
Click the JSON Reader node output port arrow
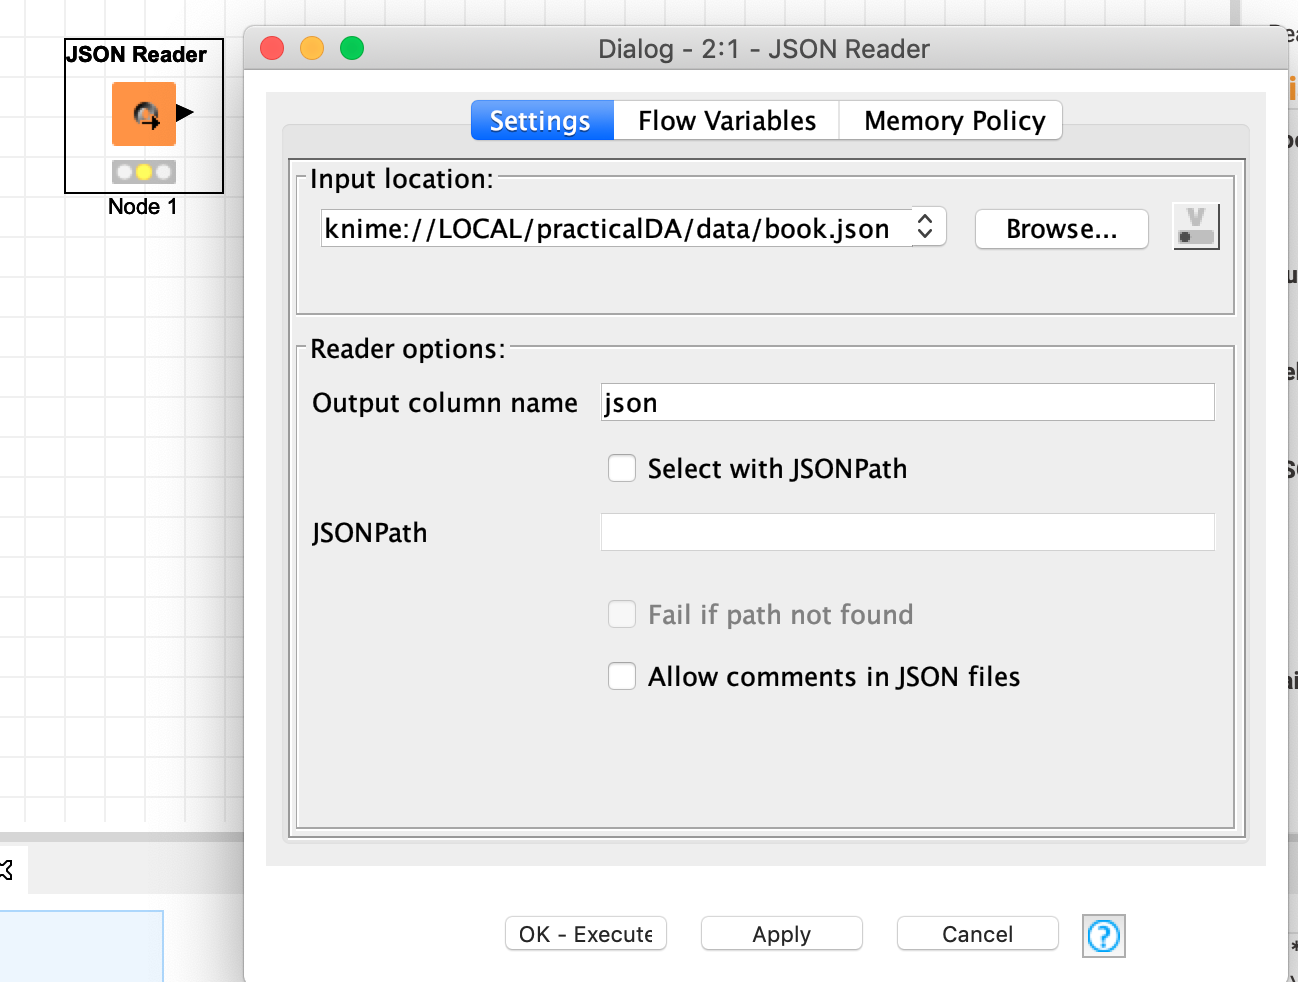(x=185, y=113)
